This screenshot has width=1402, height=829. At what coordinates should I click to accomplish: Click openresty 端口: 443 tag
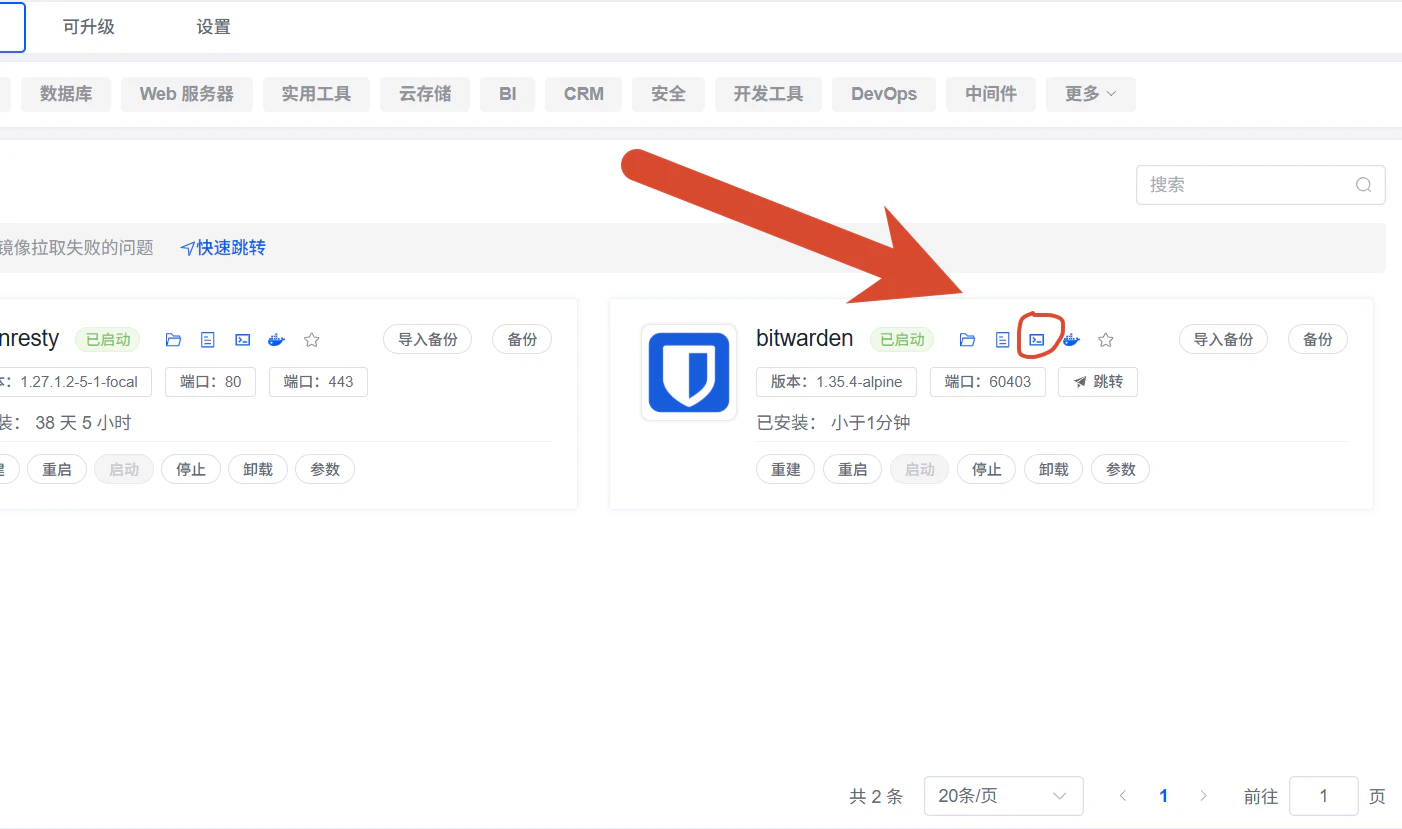(318, 382)
